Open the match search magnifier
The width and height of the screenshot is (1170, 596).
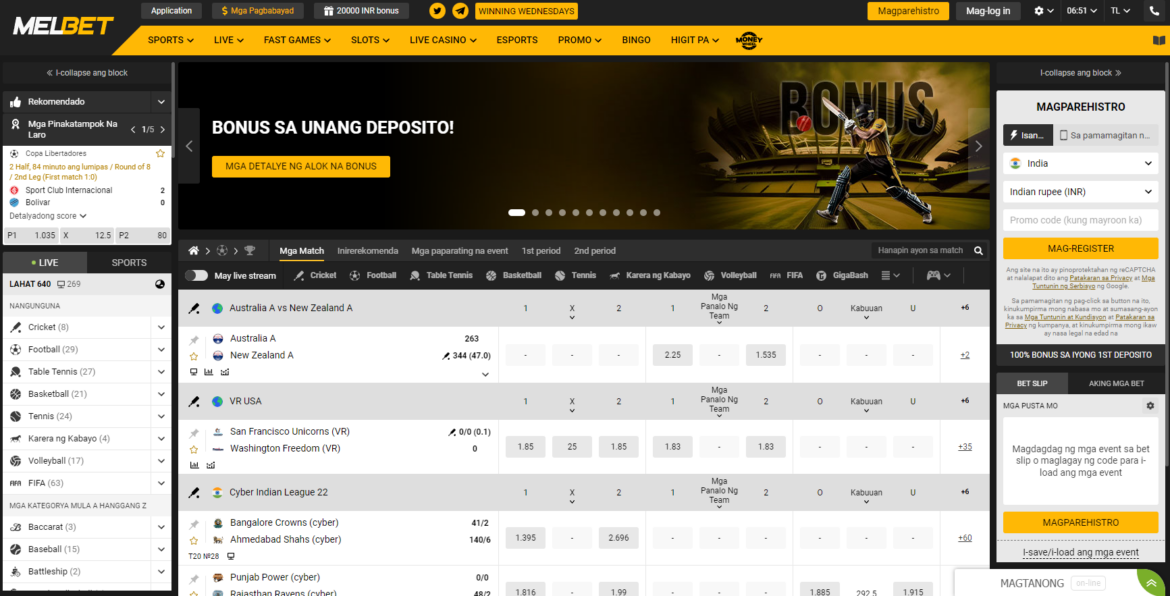979,251
